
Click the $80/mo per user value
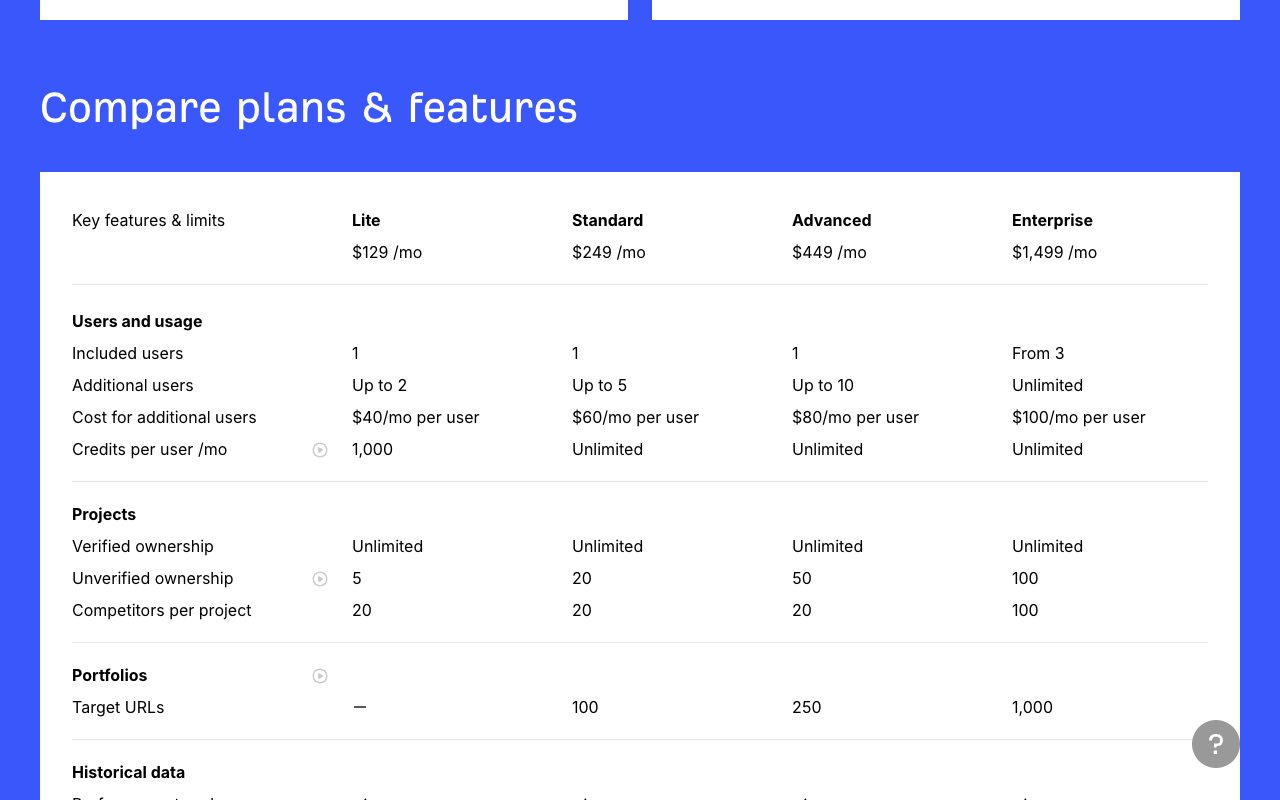pyautogui.click(x=855, y=417)
